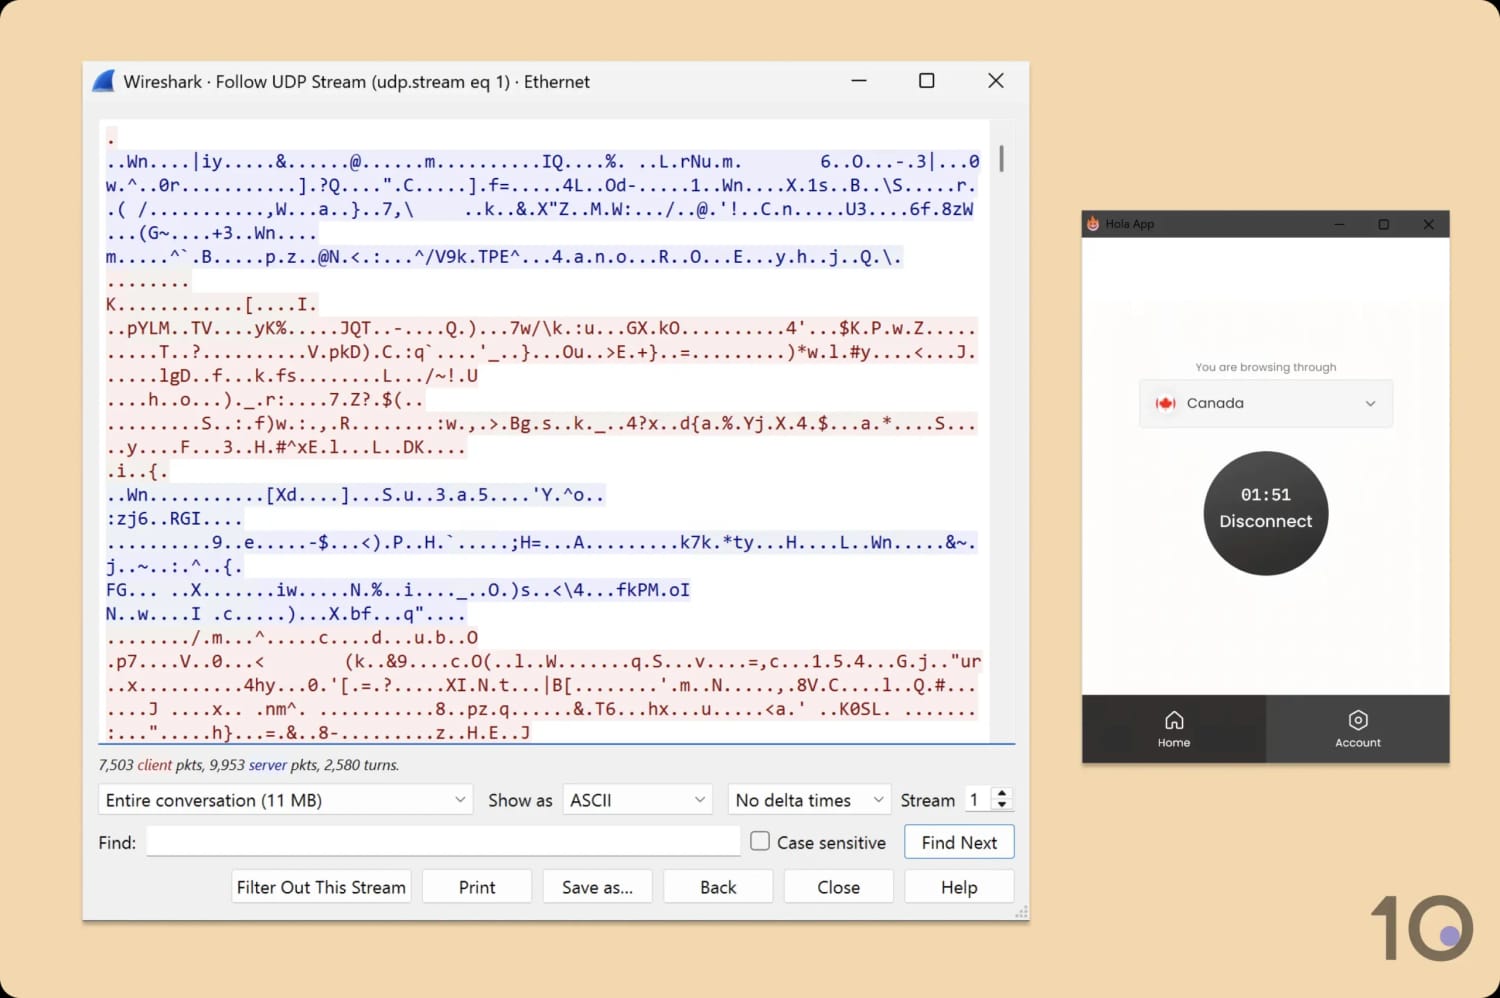Screen dimensions: 1500x998
Task: Increment the Stream number stepper
Action: [1002, 793]
